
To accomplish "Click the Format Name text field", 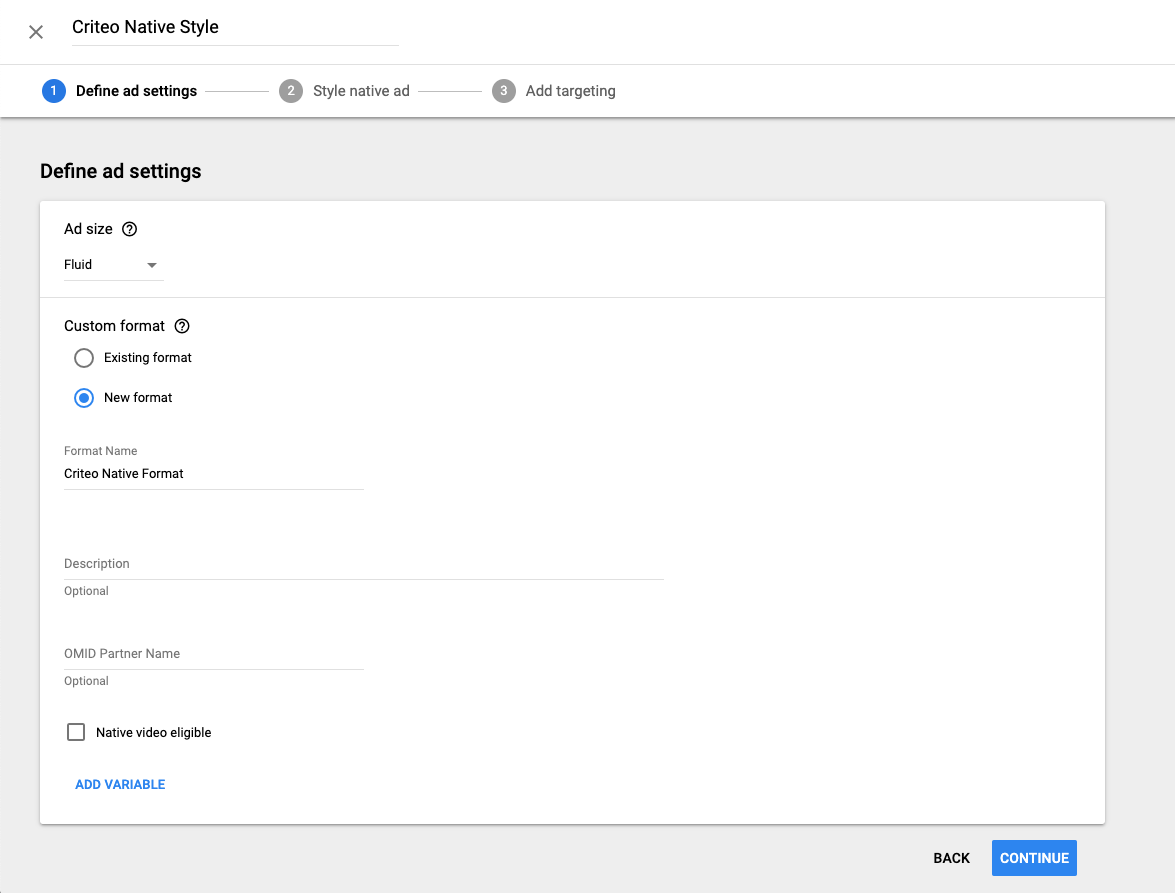I will [213, 474].
